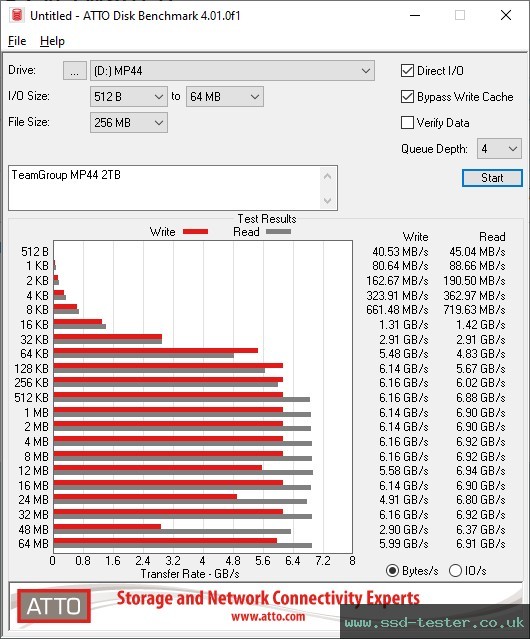The height and width of the screenshot is (639, 530).
Task: Click the Start button
Action: click(x=492, y=178)
